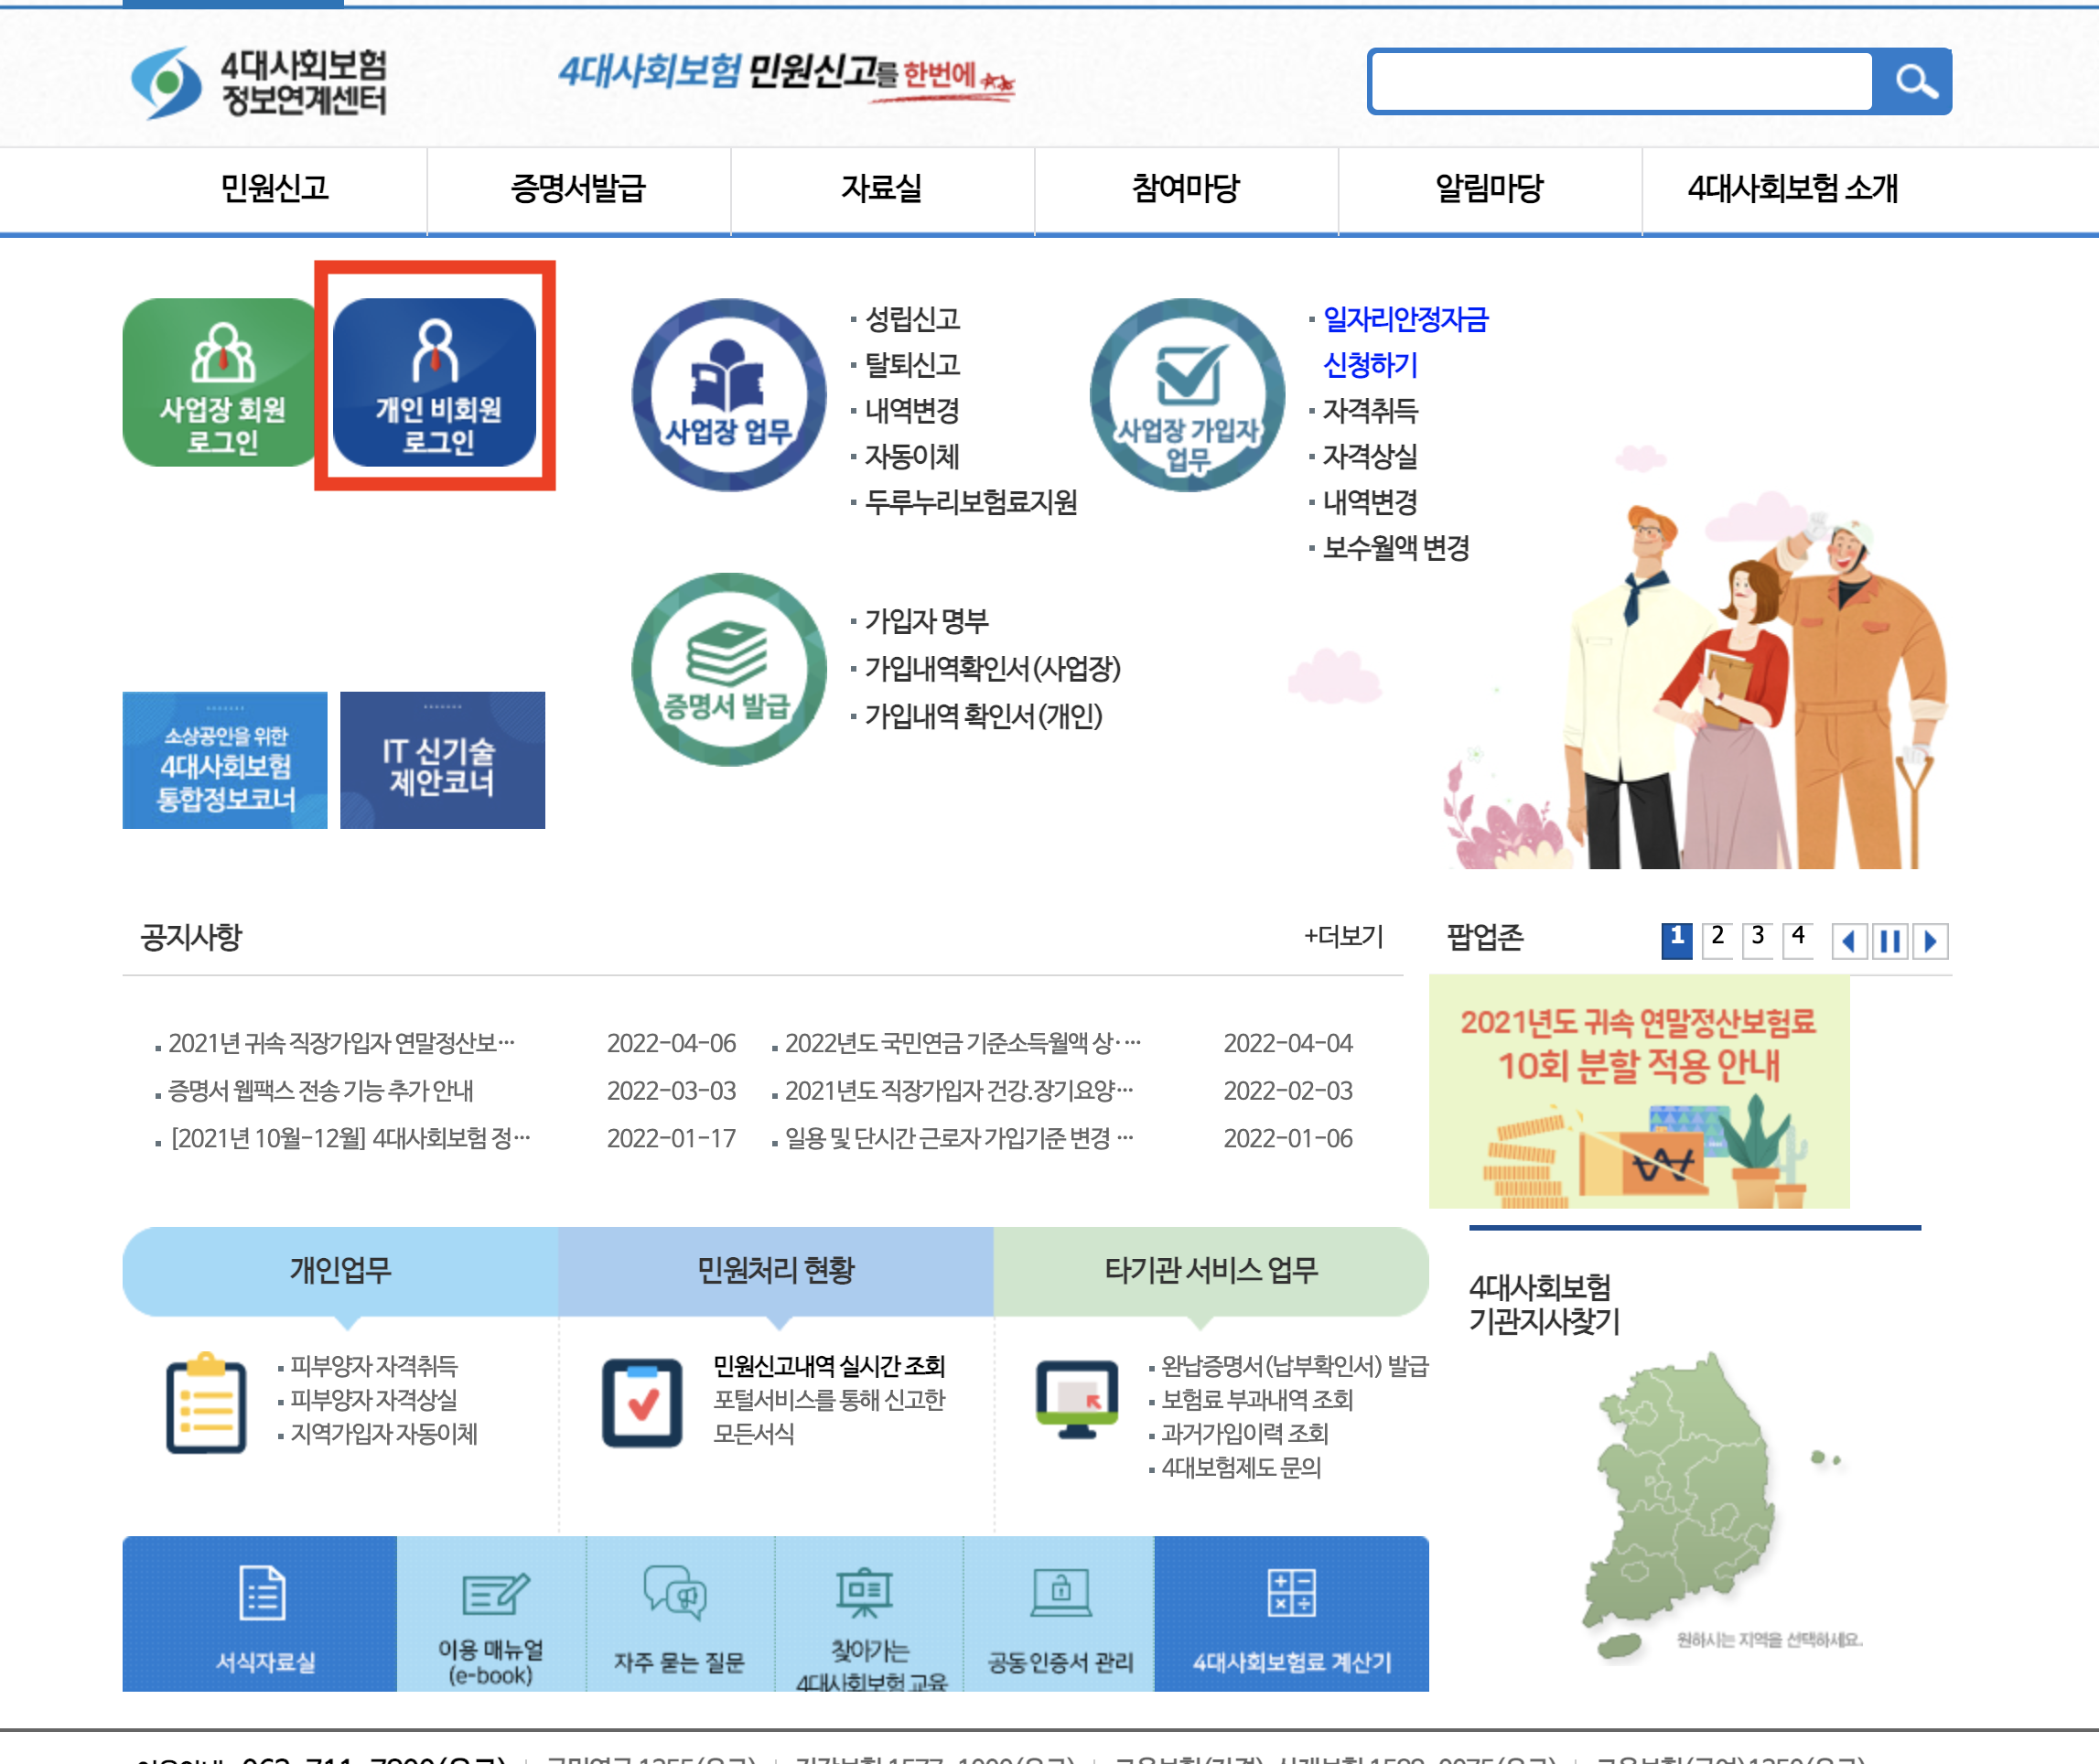This screenshot has width=2099, height=1764.
Task: Open the 알림마당 menu
Action: (1489, 188)
